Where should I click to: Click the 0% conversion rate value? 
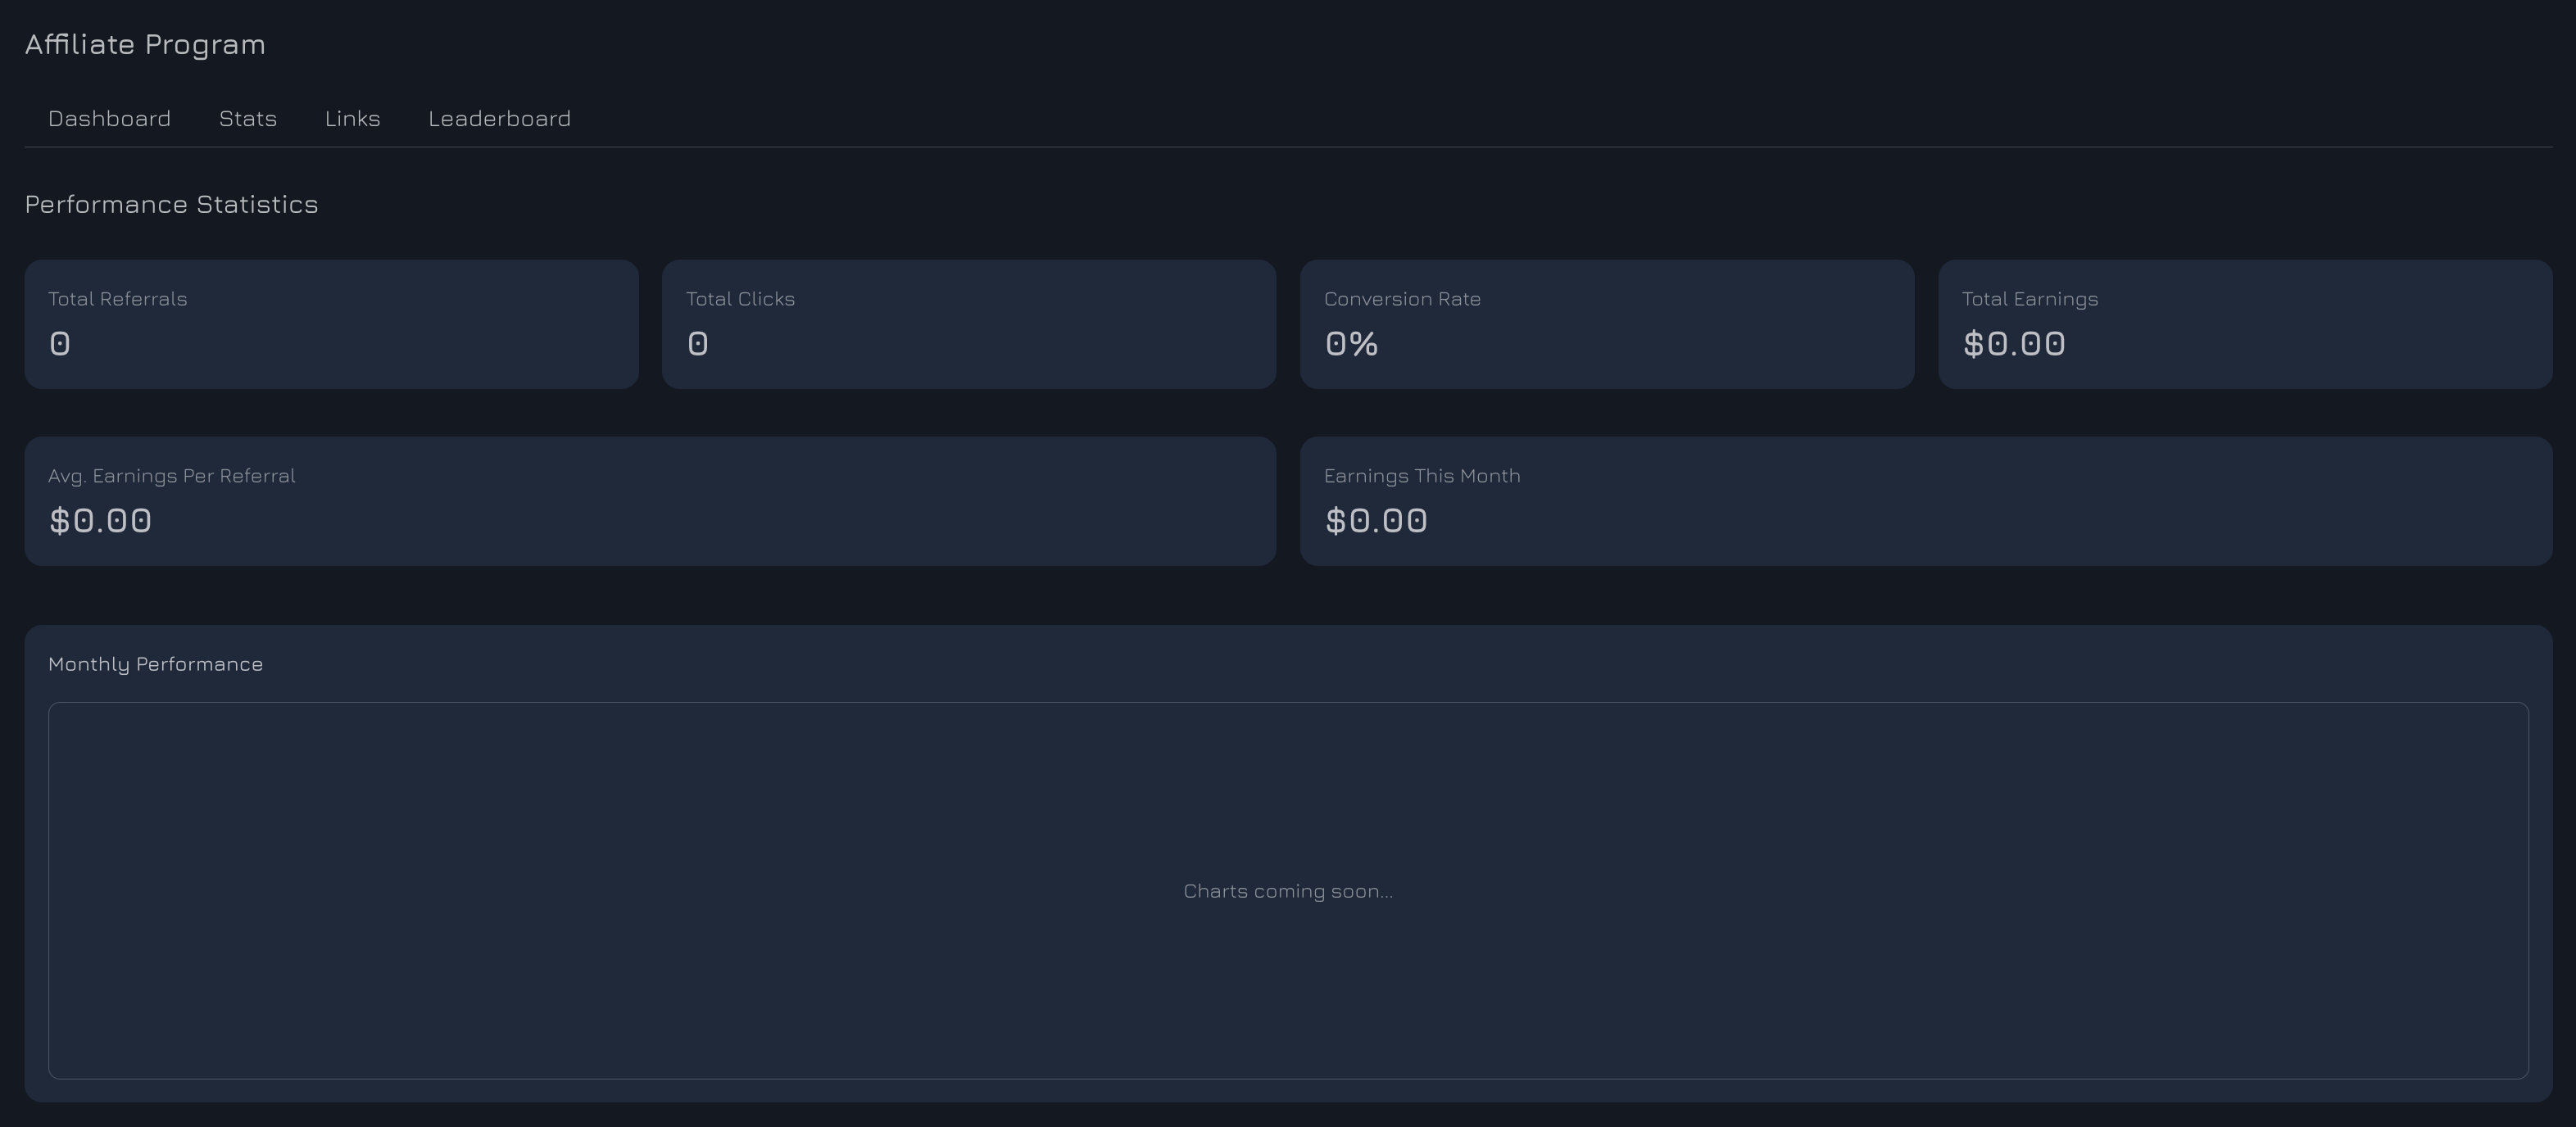[x=1351, y=344]
